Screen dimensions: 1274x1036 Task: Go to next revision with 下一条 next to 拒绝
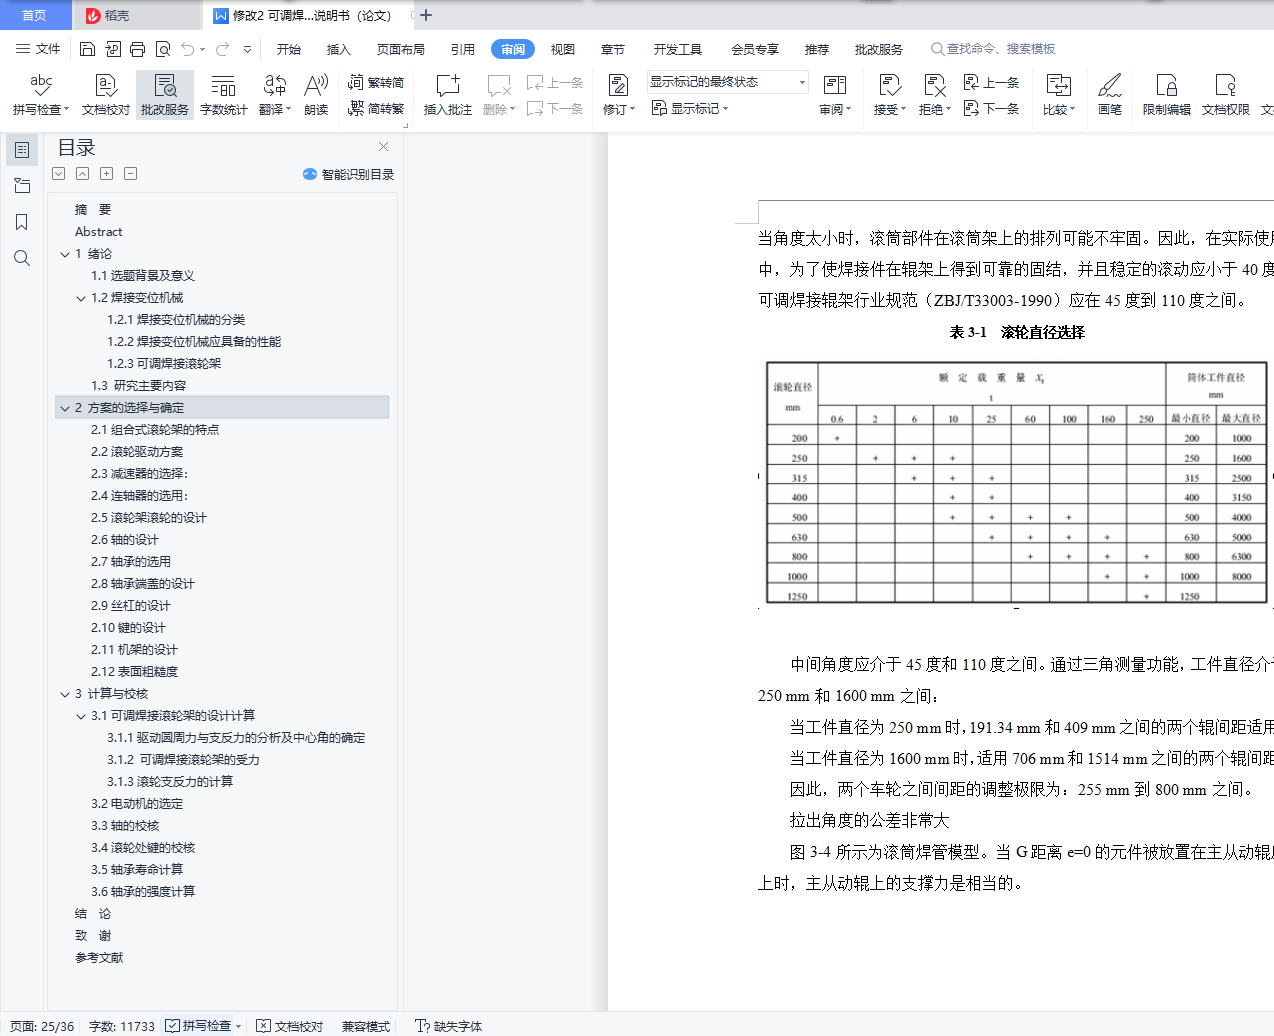click(992, 108)
